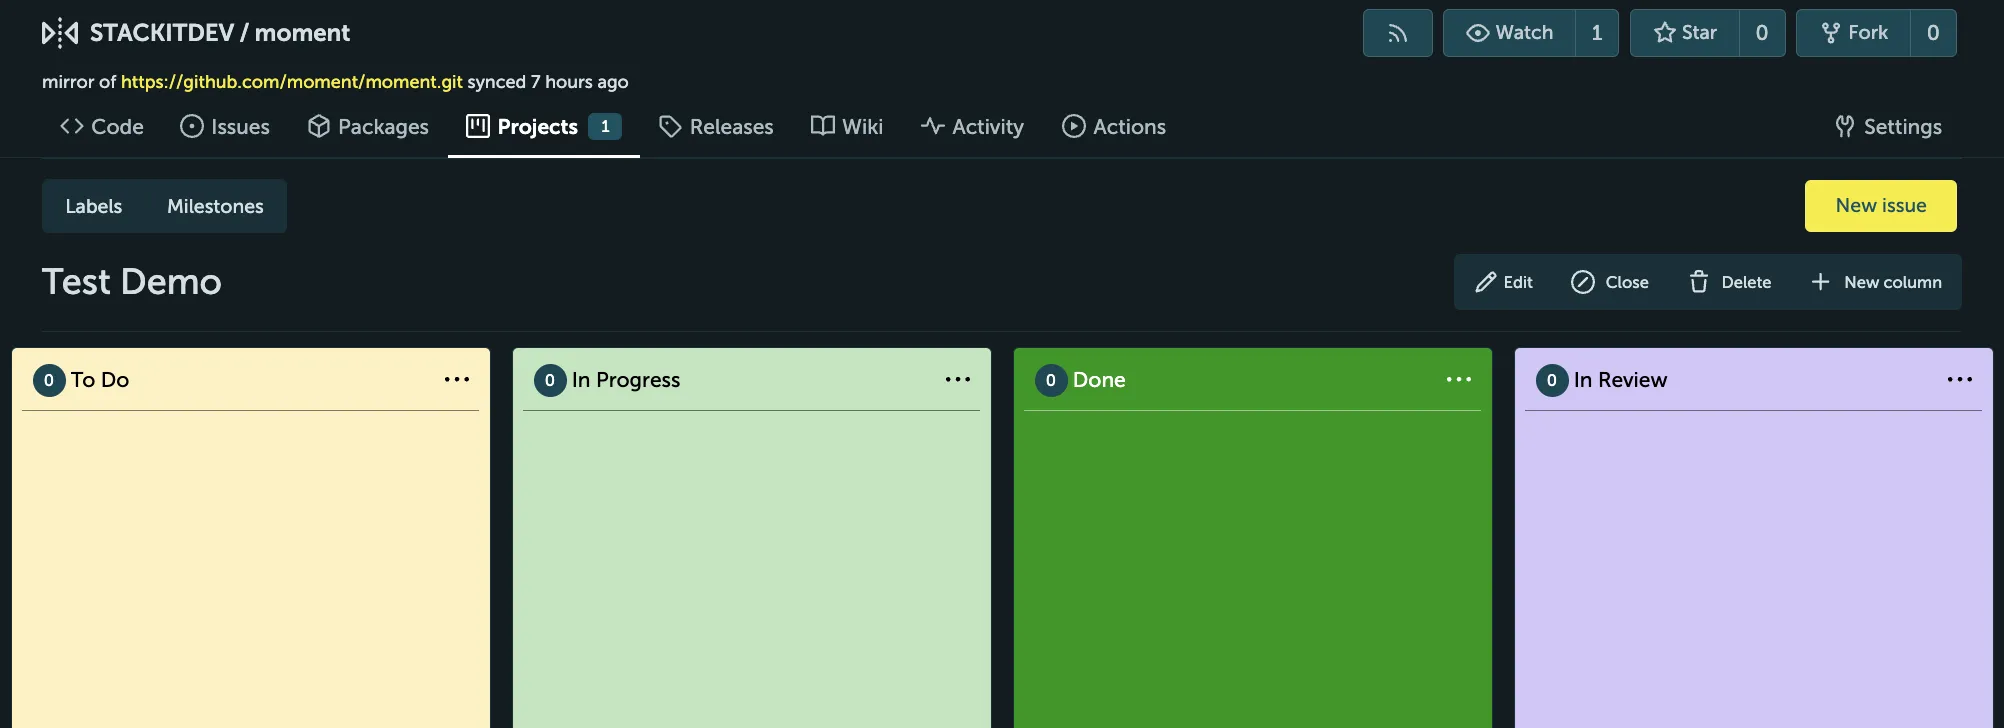The image size is (2004, 728).
Task: Click the repository mirror logo icon
Action: 60,33
